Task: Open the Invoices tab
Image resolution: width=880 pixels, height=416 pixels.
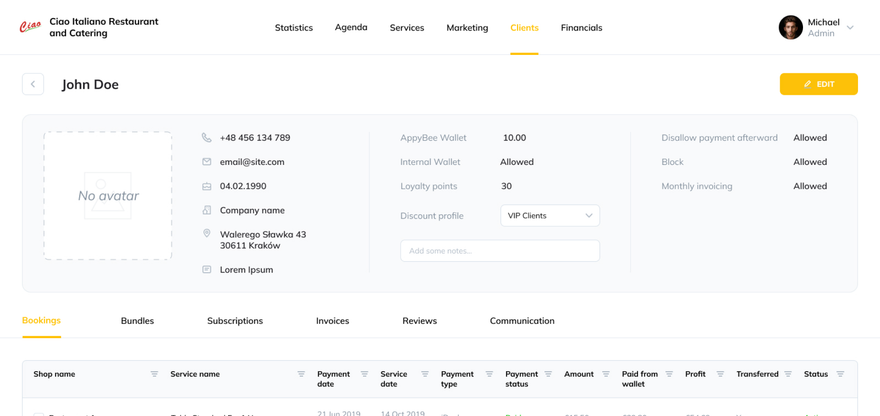Action: click(332, 321)
